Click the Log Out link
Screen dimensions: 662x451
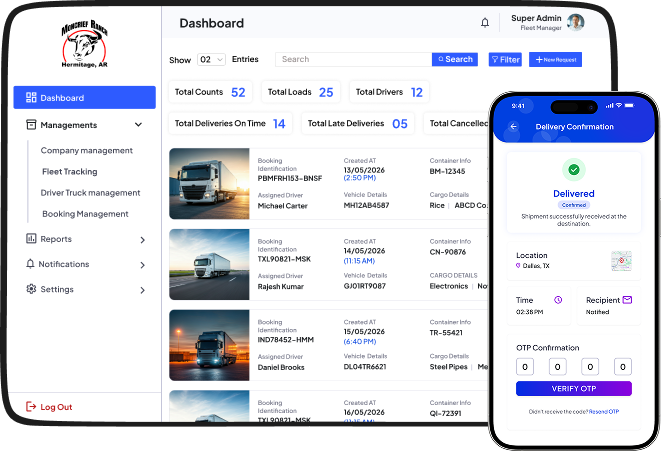56,407
